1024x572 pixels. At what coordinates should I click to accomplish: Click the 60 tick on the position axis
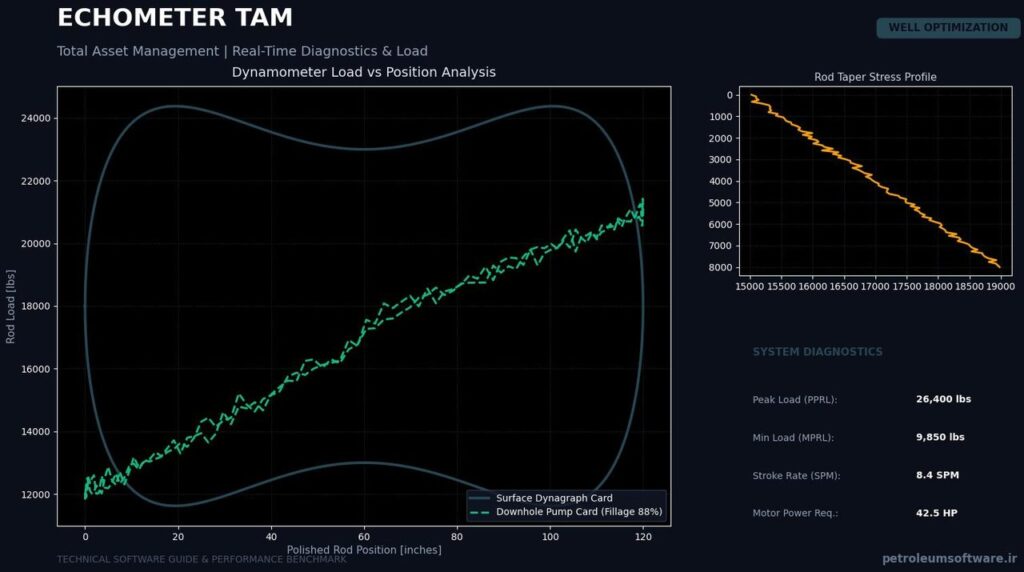(x=364, y=537)
